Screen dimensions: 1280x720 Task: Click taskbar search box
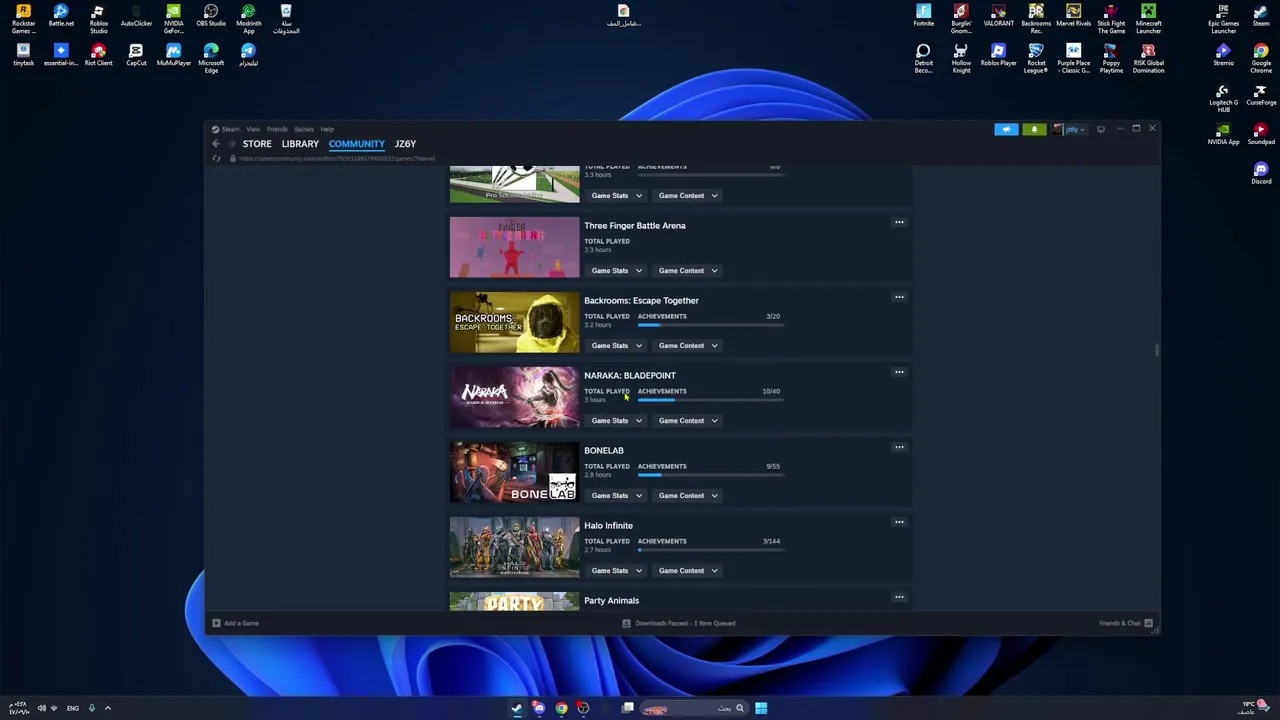pyautogui.click(x=694, y=708)
